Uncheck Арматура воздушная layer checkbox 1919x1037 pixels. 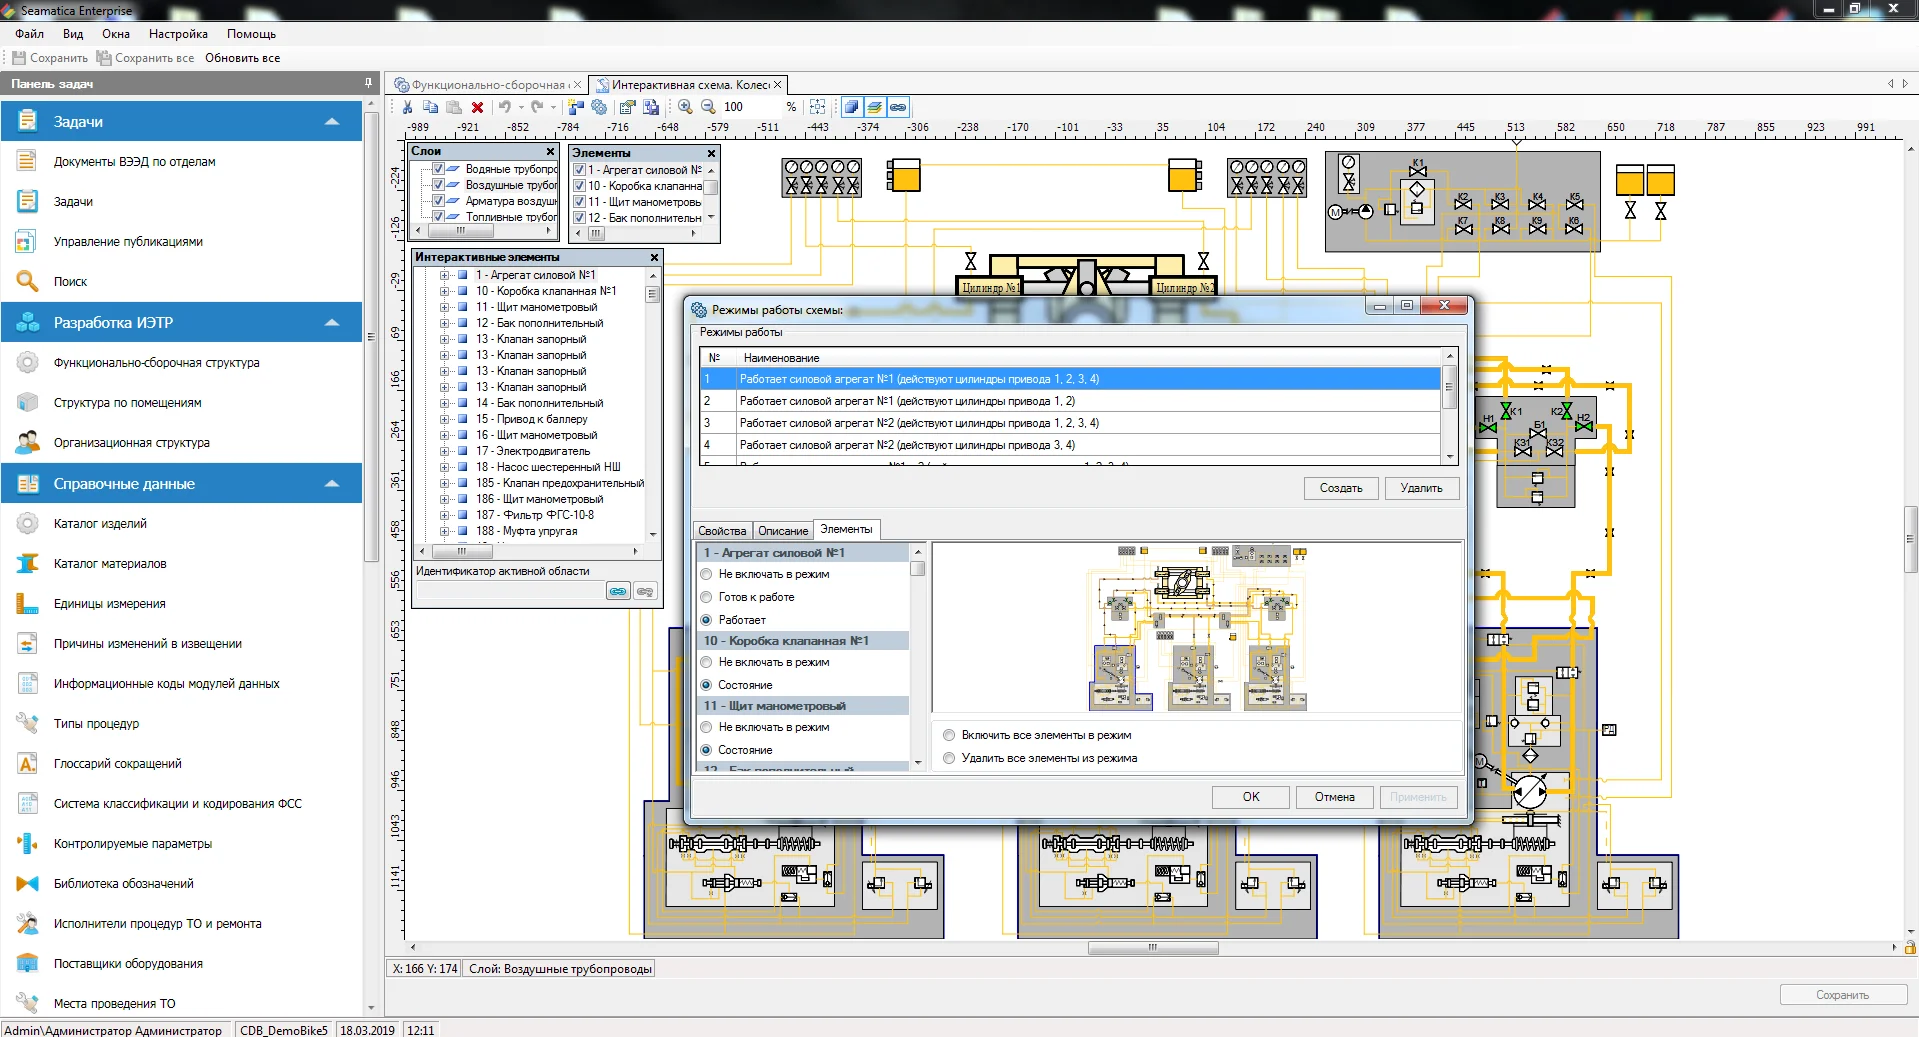click(x=438, y=201)
